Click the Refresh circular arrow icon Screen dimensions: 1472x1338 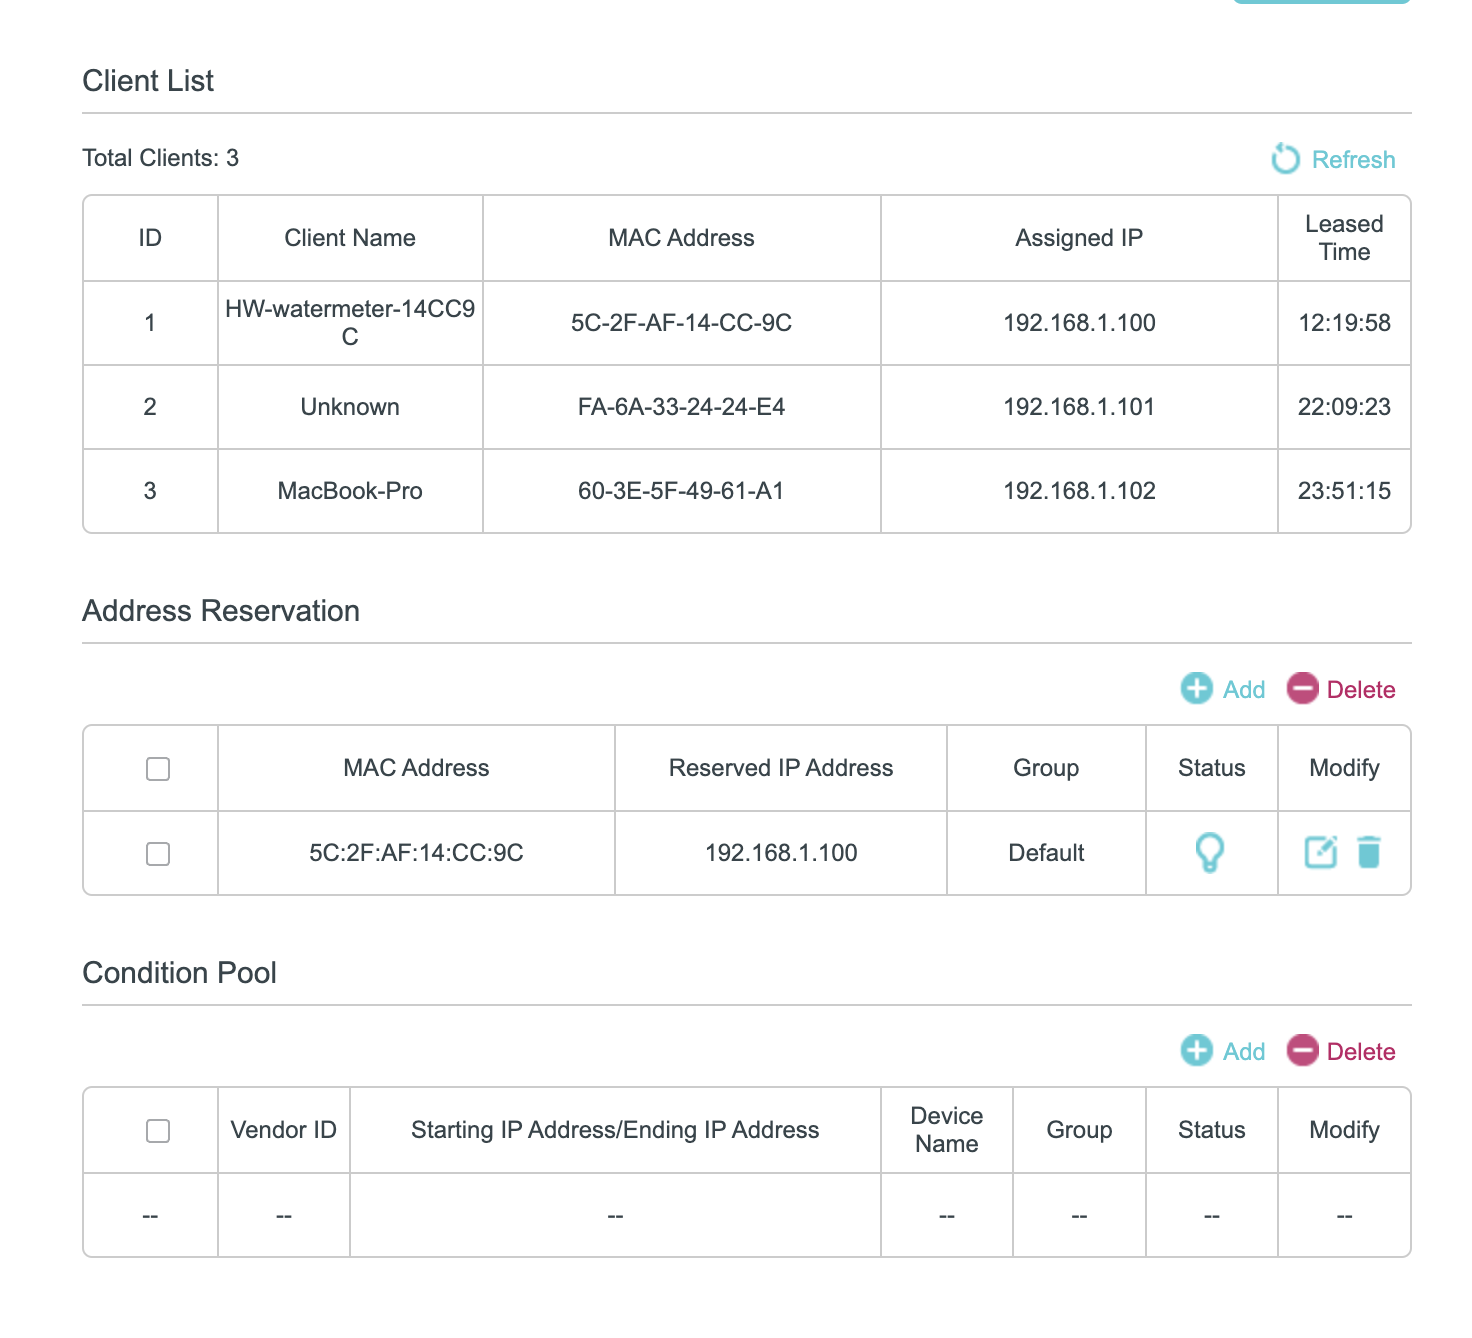point(1285,159)
